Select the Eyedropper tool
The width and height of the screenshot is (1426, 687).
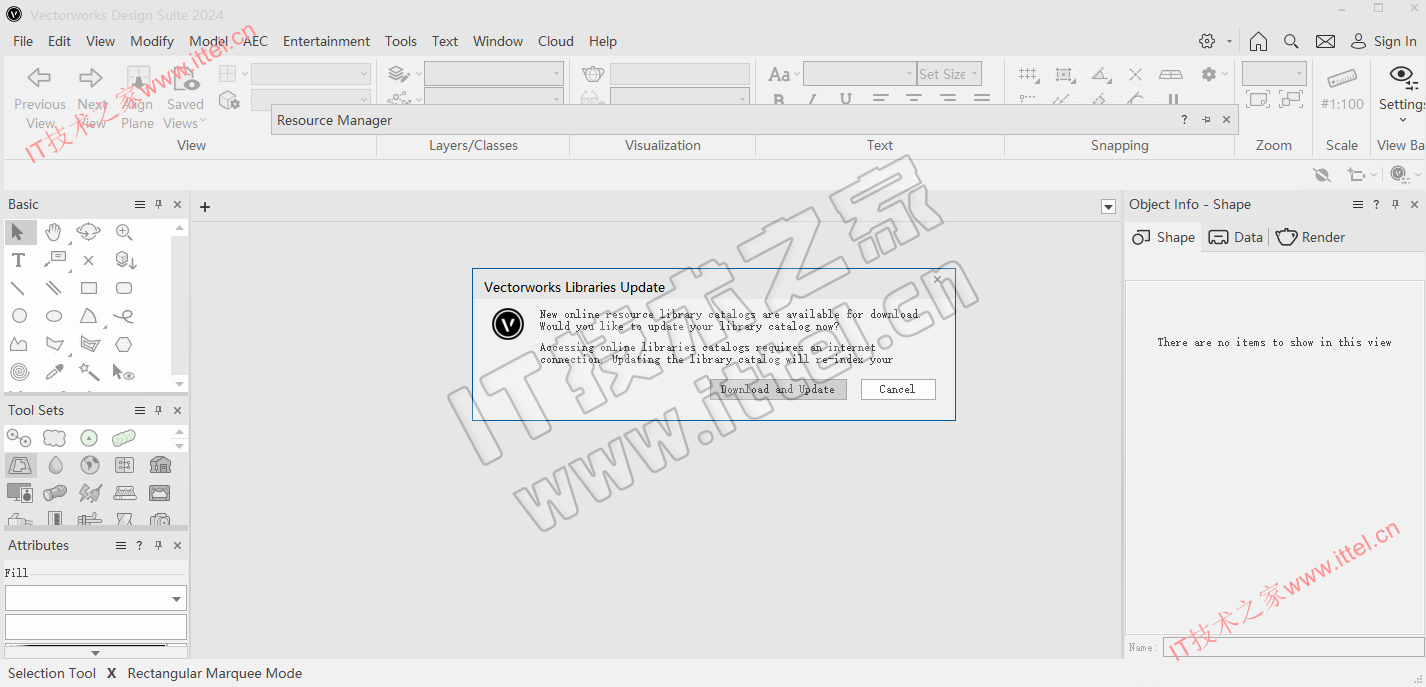pyautogui.click(x=54, y=372)
